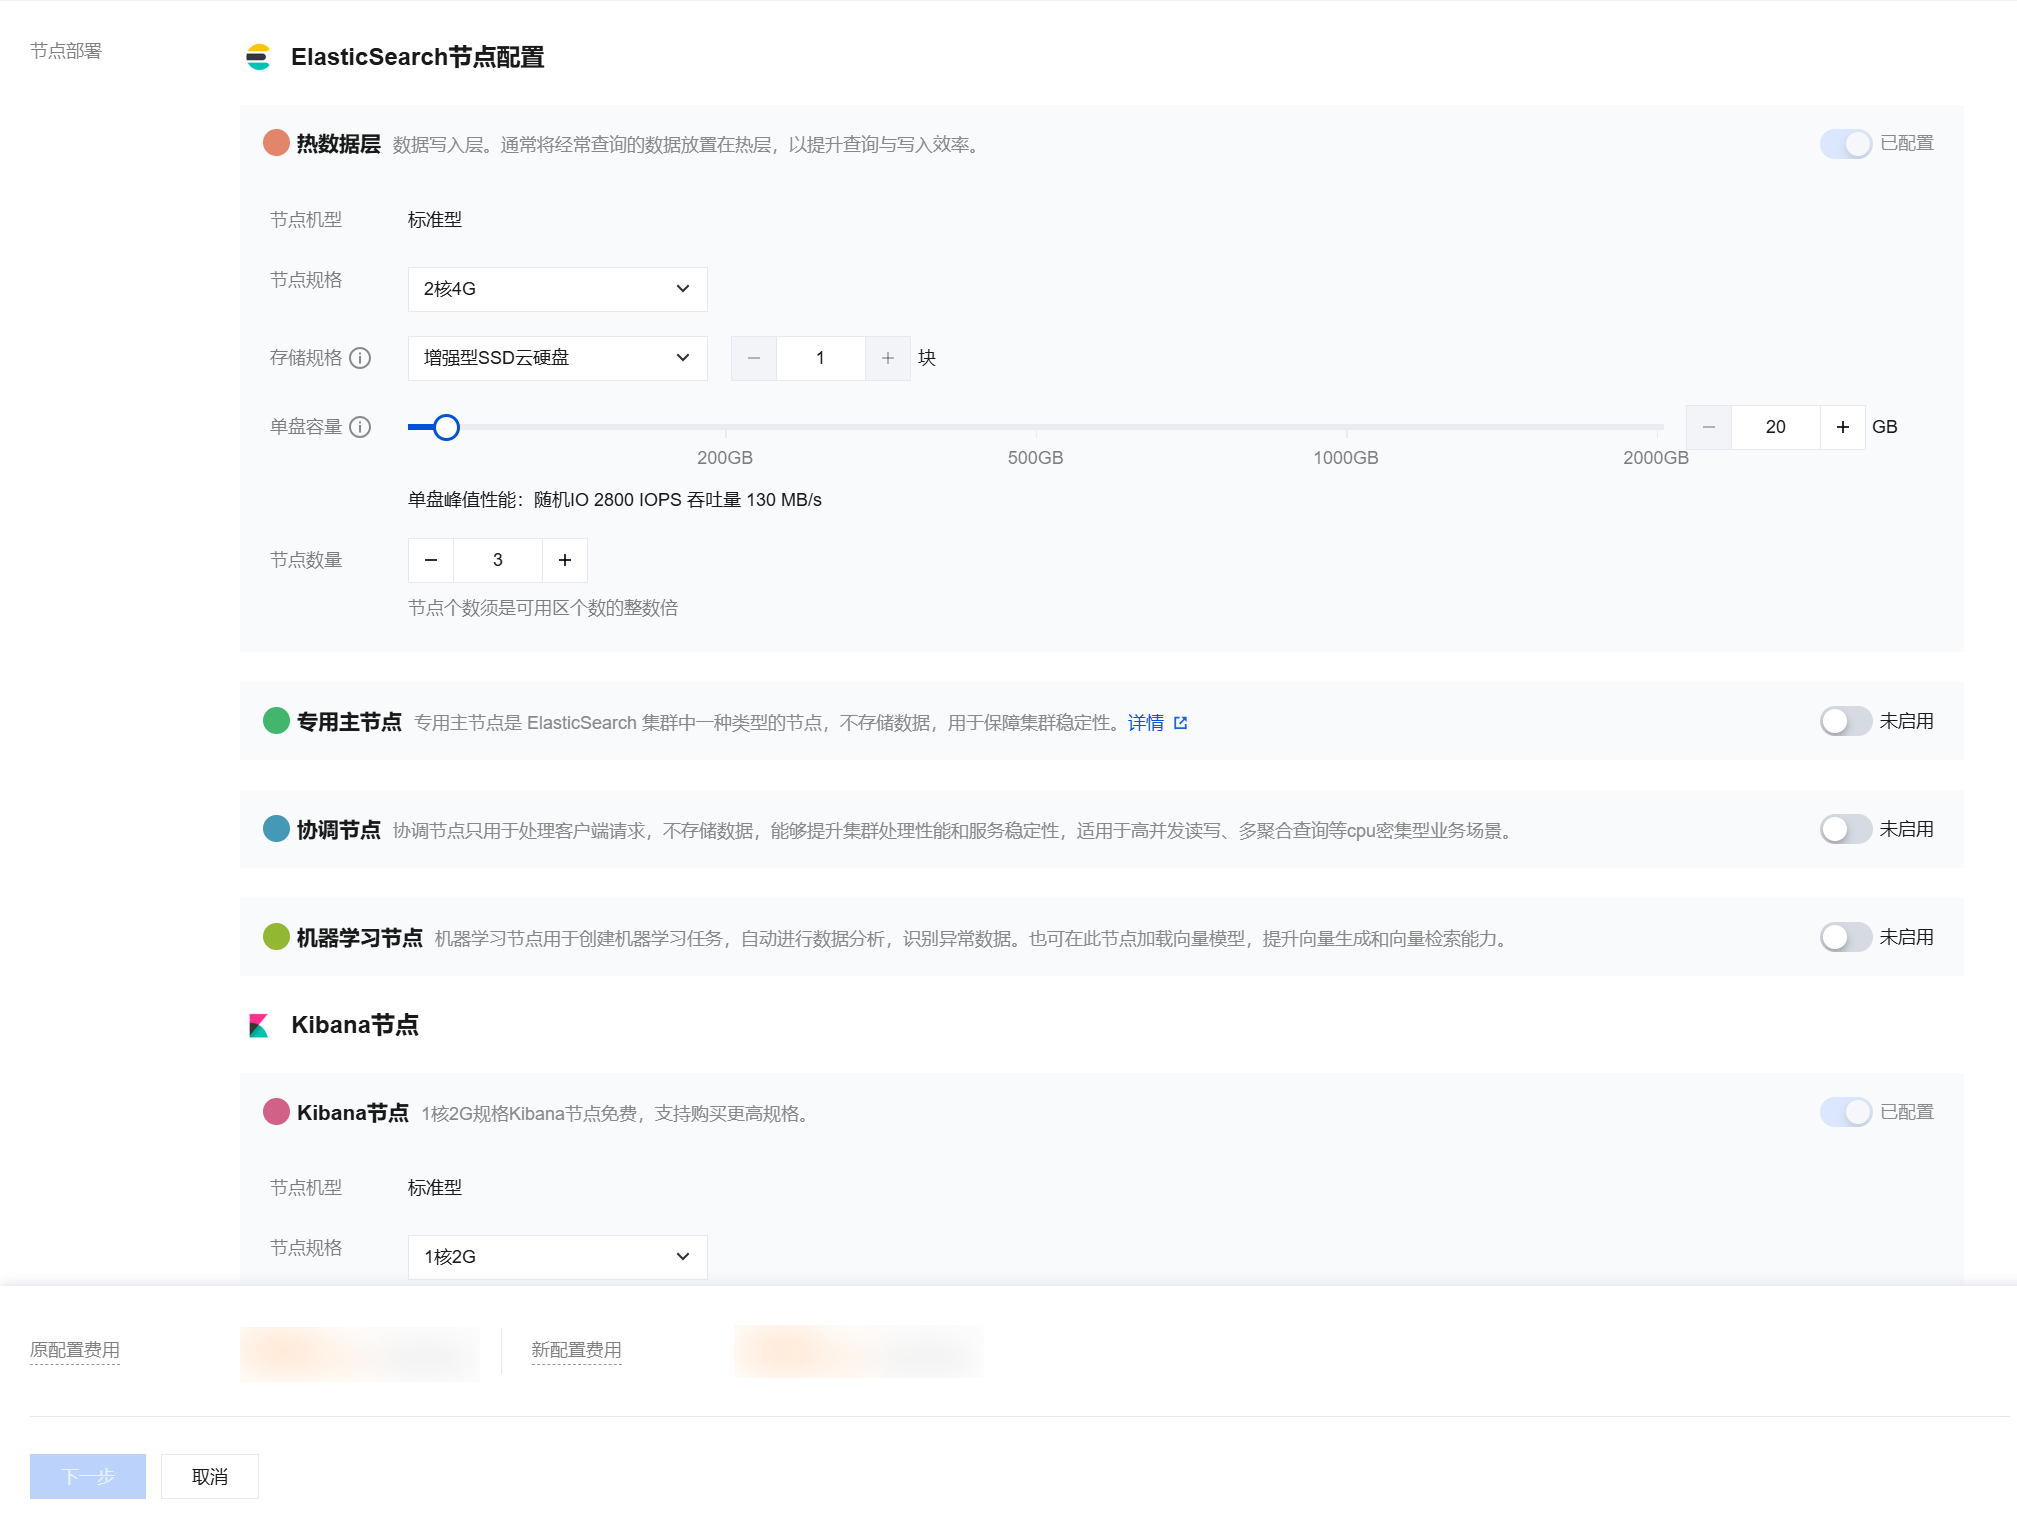Increase 节点数量 with plus button
Screen dimensions: 2017x1537
565,560
